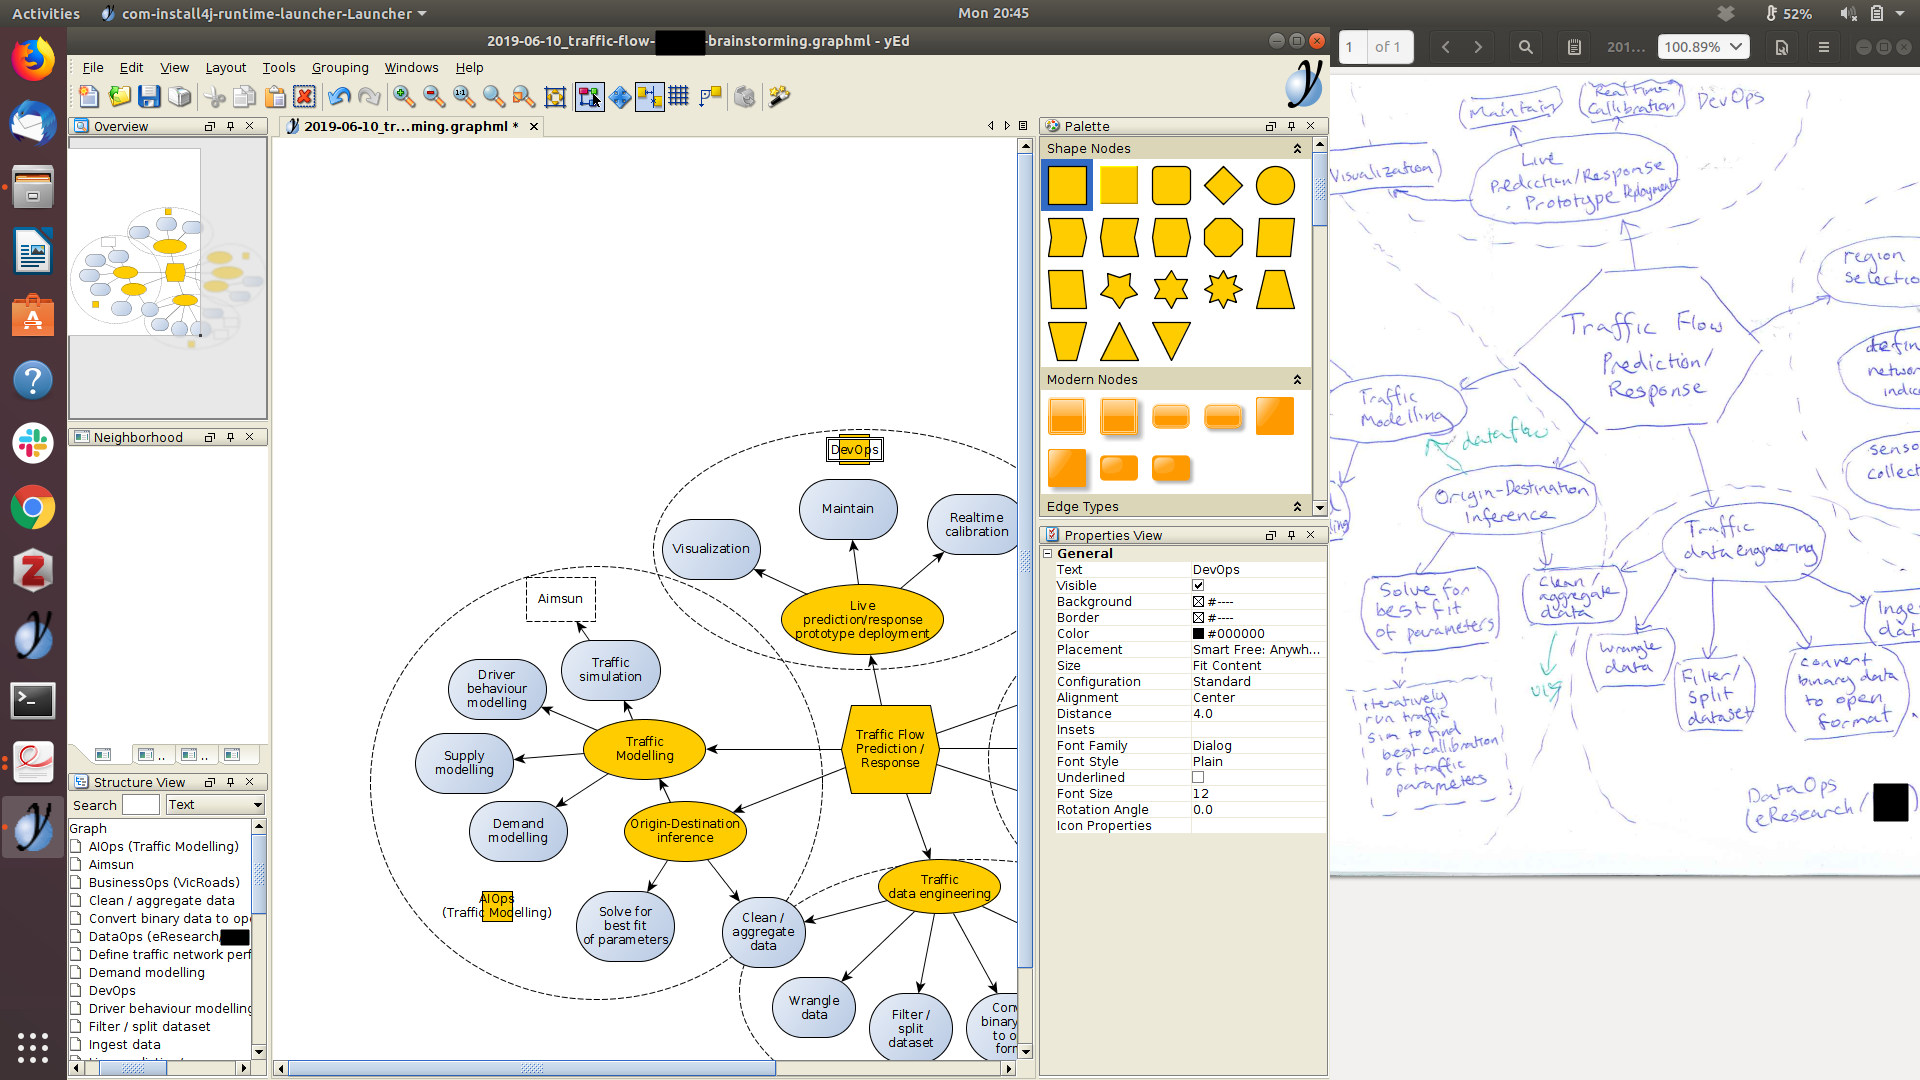Click the New Document icon
1920x1080 pixels.
89,96
